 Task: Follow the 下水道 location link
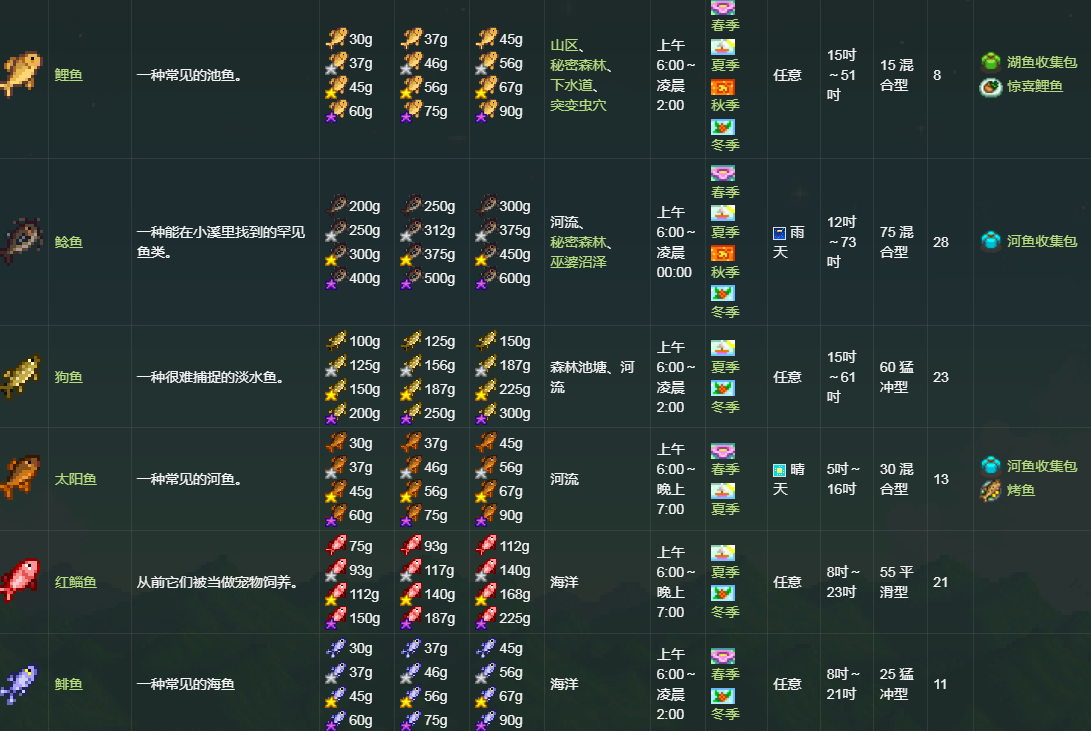click(x=571, y=85)
